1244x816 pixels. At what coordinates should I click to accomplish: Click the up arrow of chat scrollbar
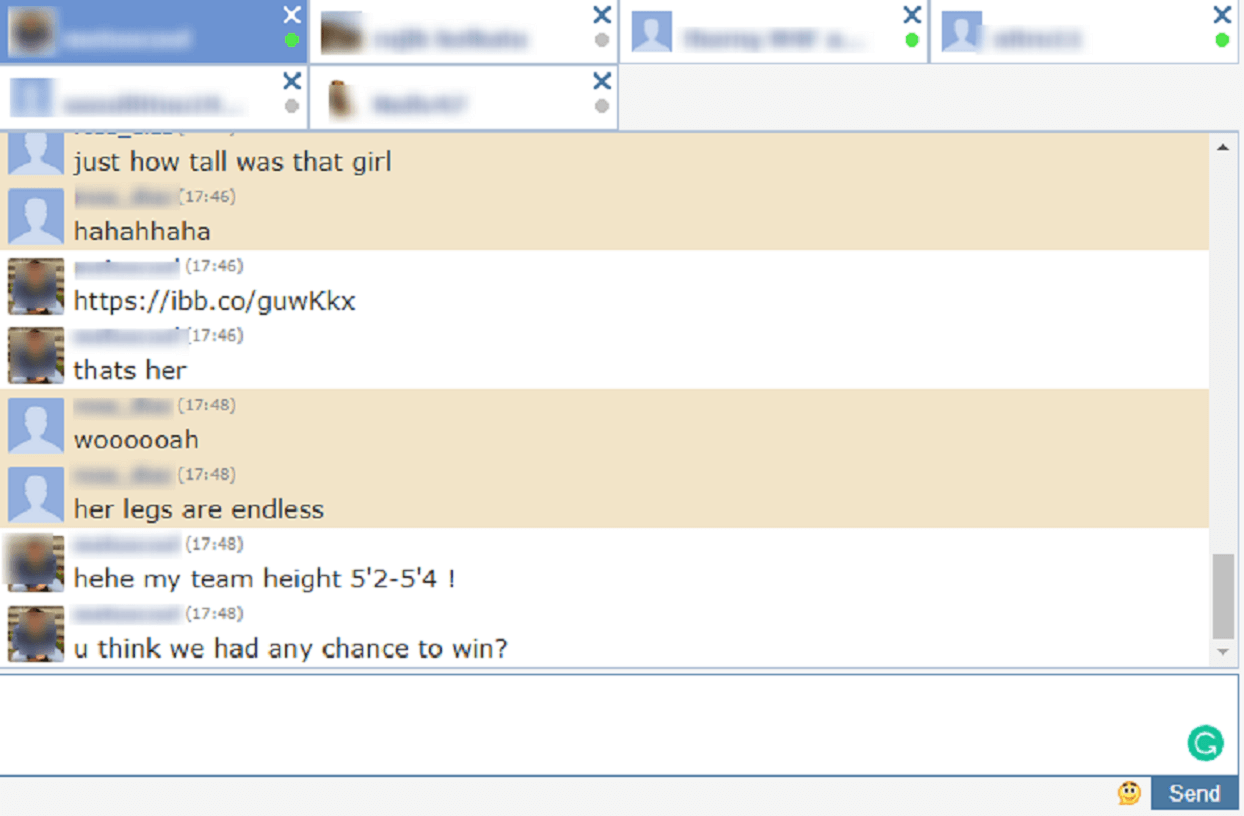(x=1223, y=148)
